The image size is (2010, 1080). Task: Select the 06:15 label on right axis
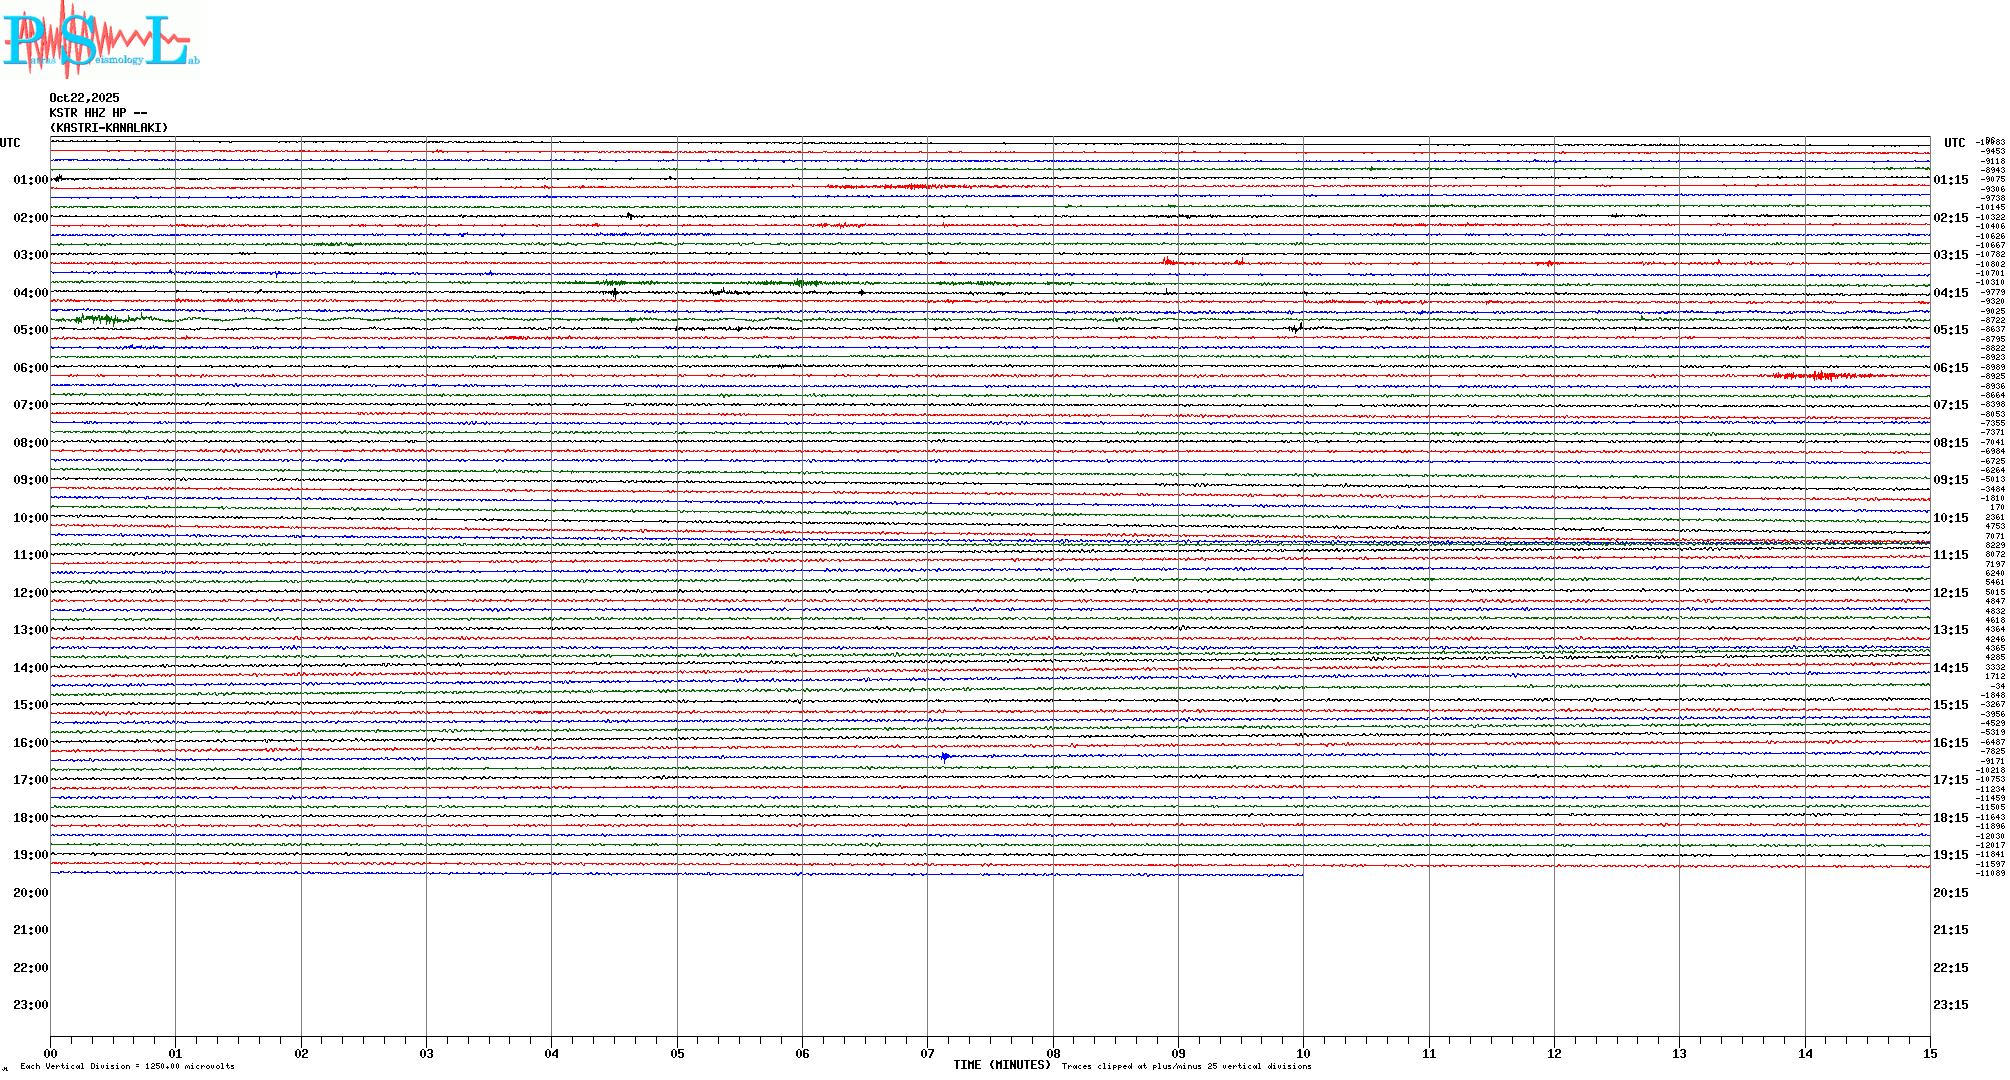[1950, 368]
